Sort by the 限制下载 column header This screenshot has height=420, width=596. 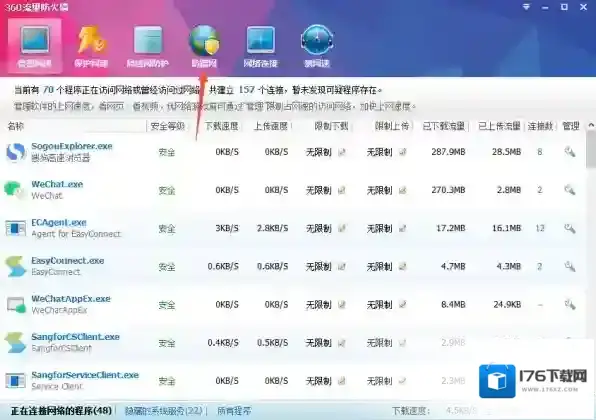tap(331, 126)
